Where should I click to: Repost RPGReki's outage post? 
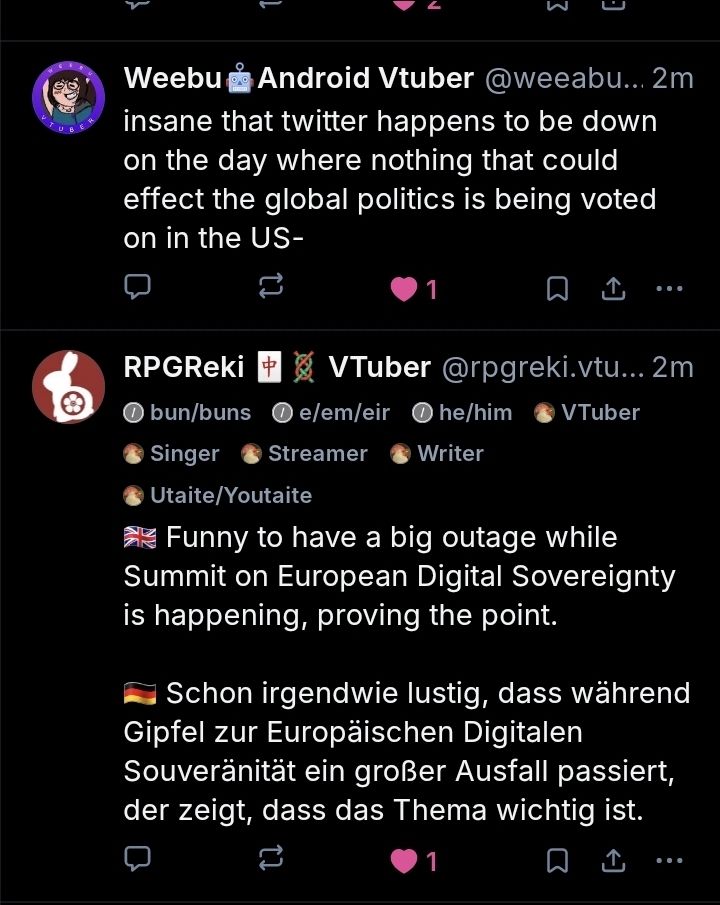(272, 858)
